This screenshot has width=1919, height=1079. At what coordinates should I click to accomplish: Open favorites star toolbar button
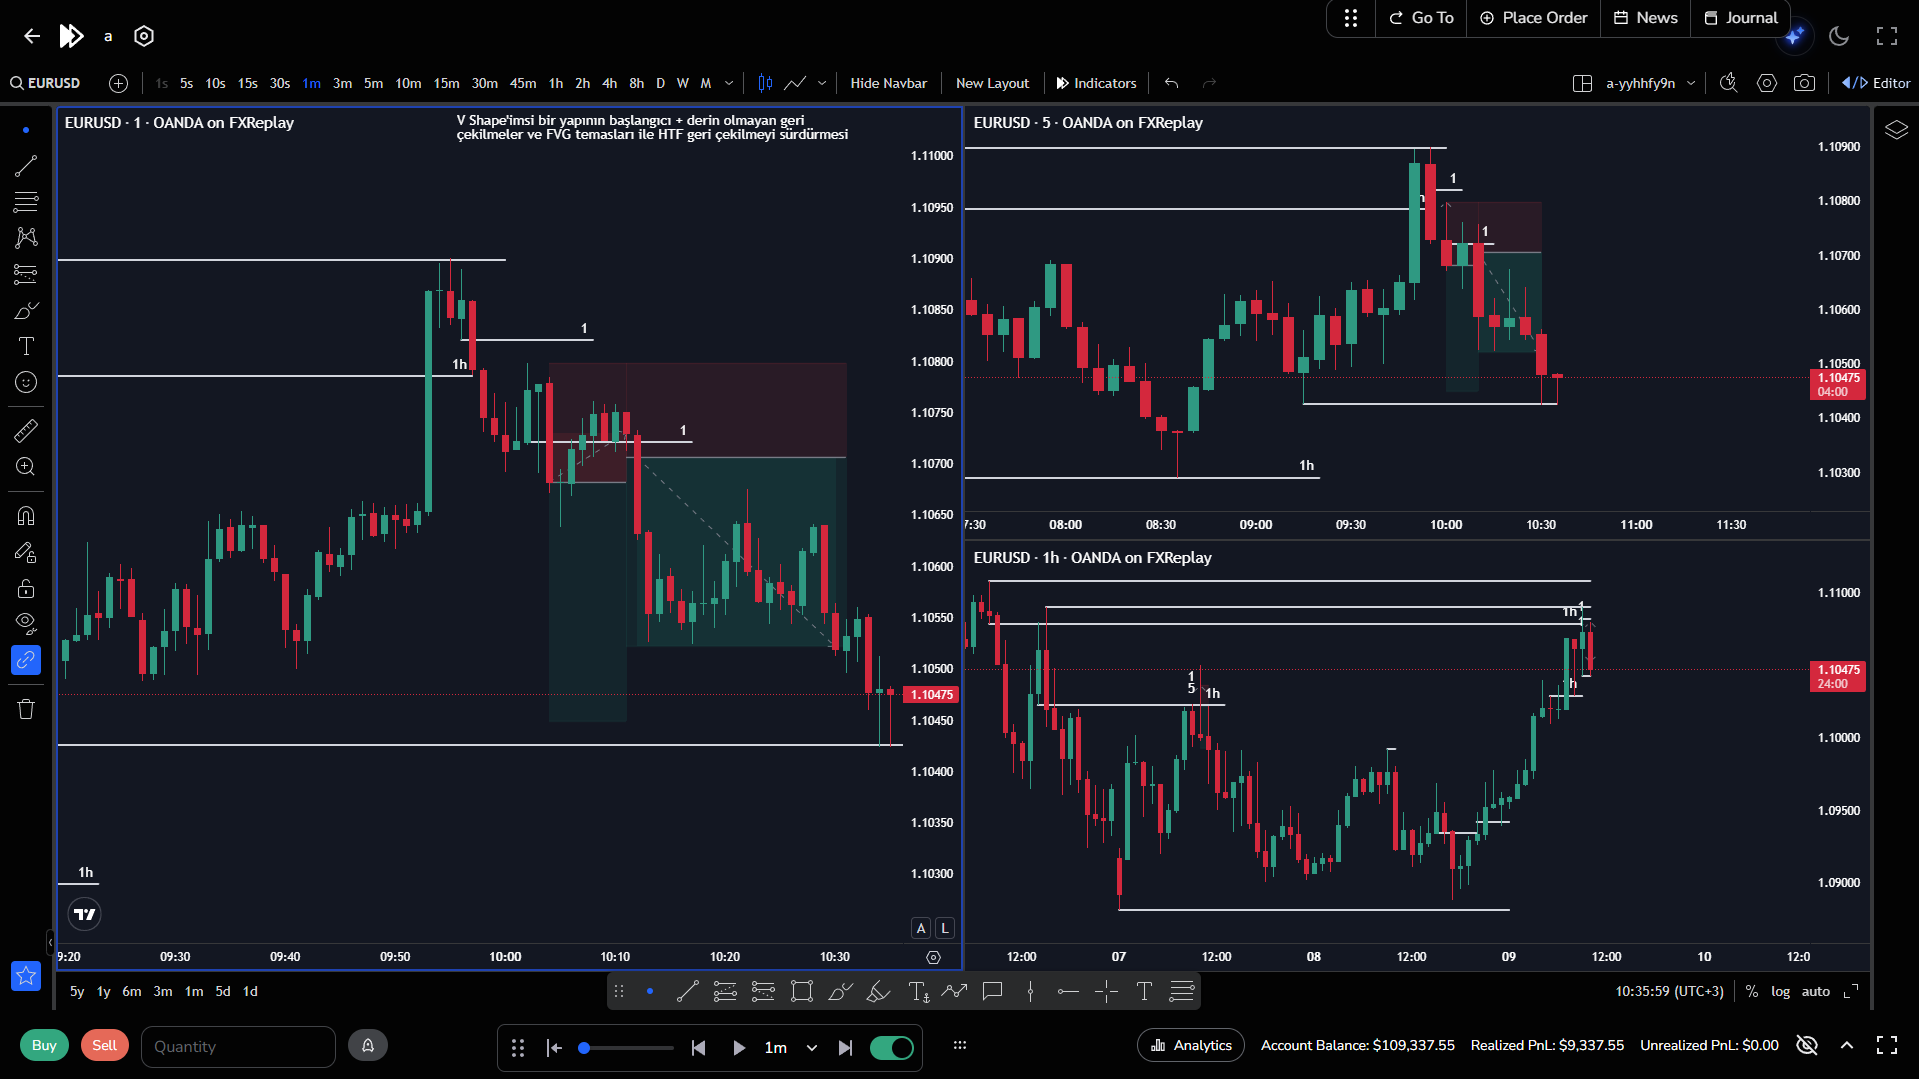tap(26, 975)
